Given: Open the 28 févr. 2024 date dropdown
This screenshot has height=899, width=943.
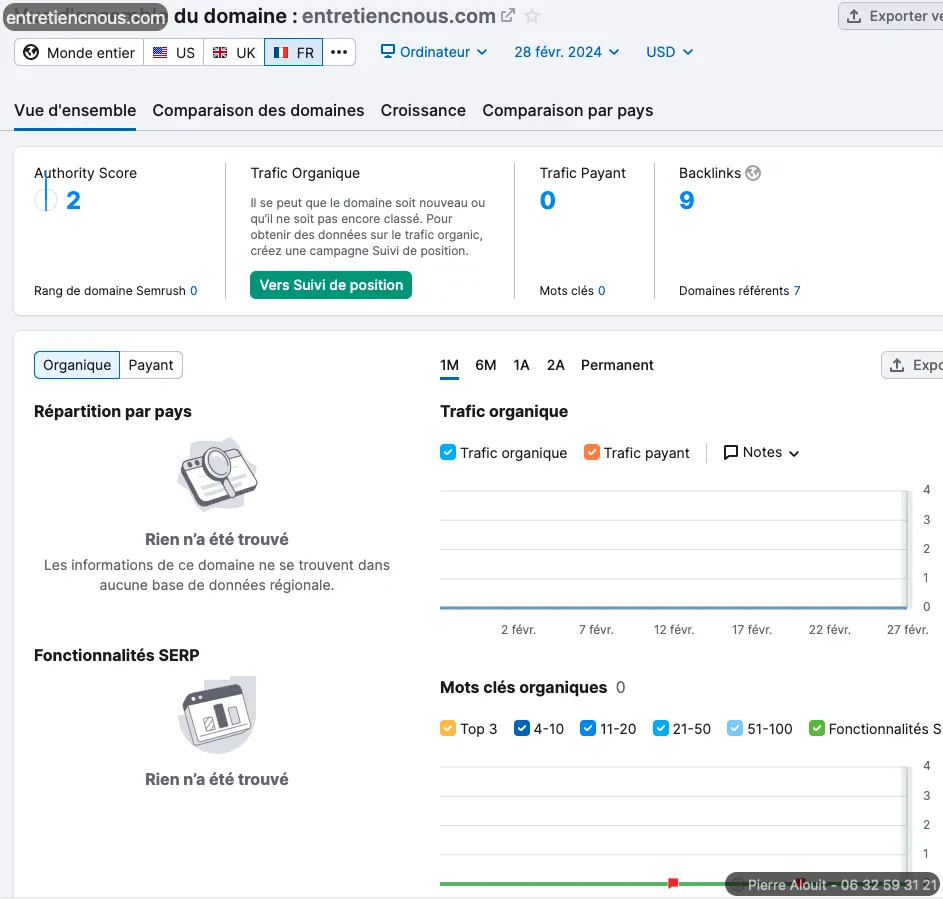Looking at the screenshot, I should click(x=566, y=52).
